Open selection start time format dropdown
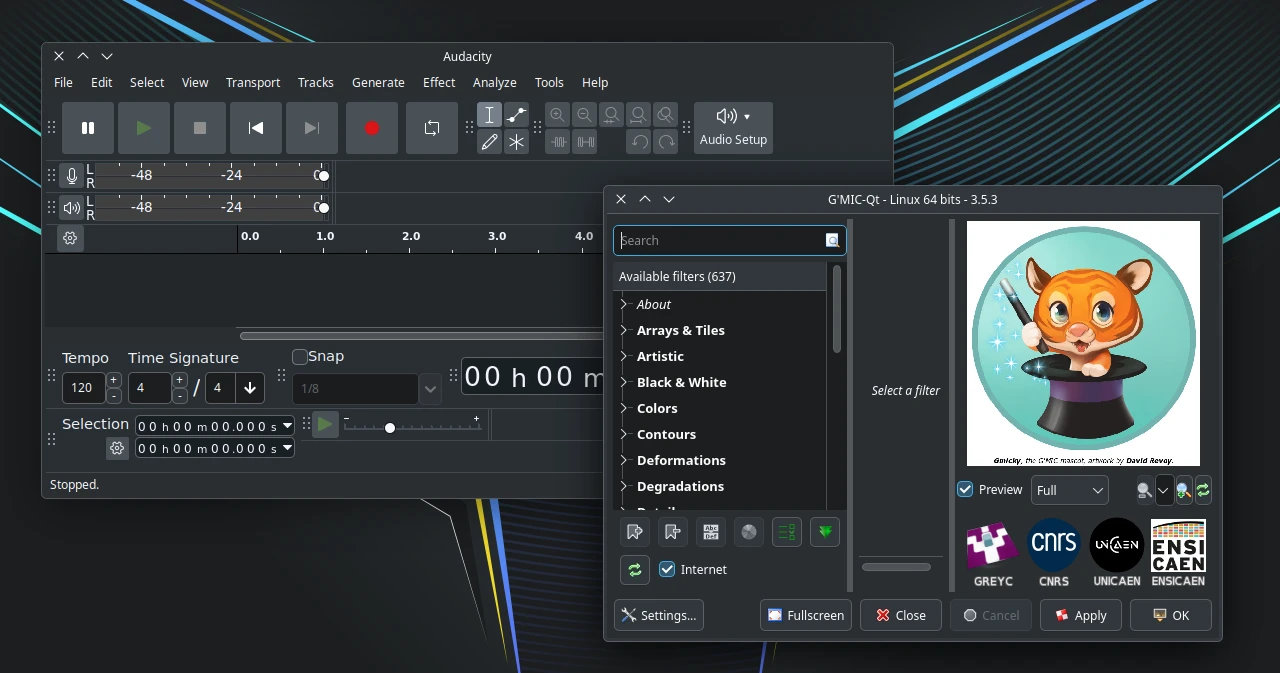 click(x=288, y=426)
